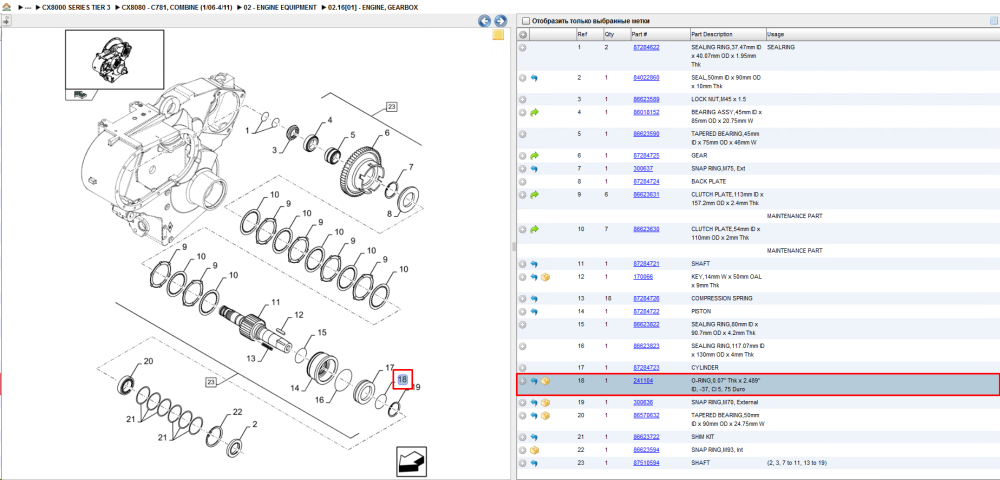The image size is (1000, 480).
Task: Open the yellow note icon above the diagram
Action: 499,35
